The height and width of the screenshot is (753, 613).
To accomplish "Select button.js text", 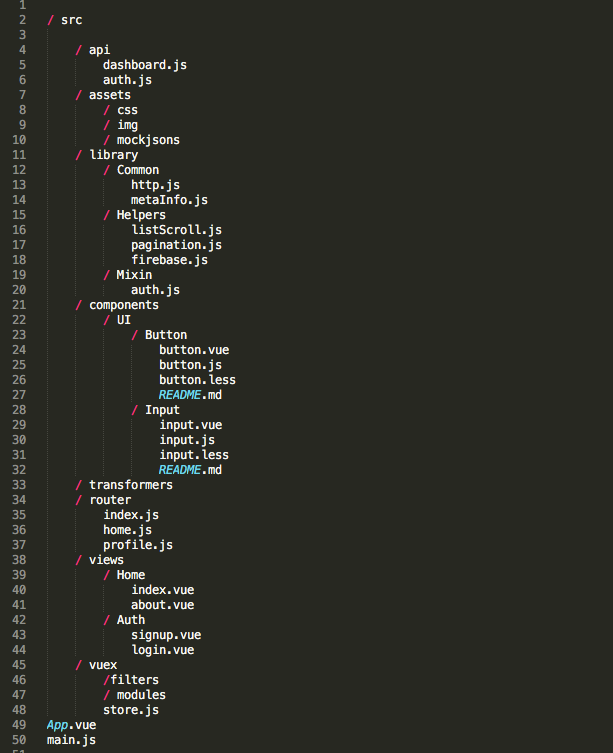I will tap(190, 364).
